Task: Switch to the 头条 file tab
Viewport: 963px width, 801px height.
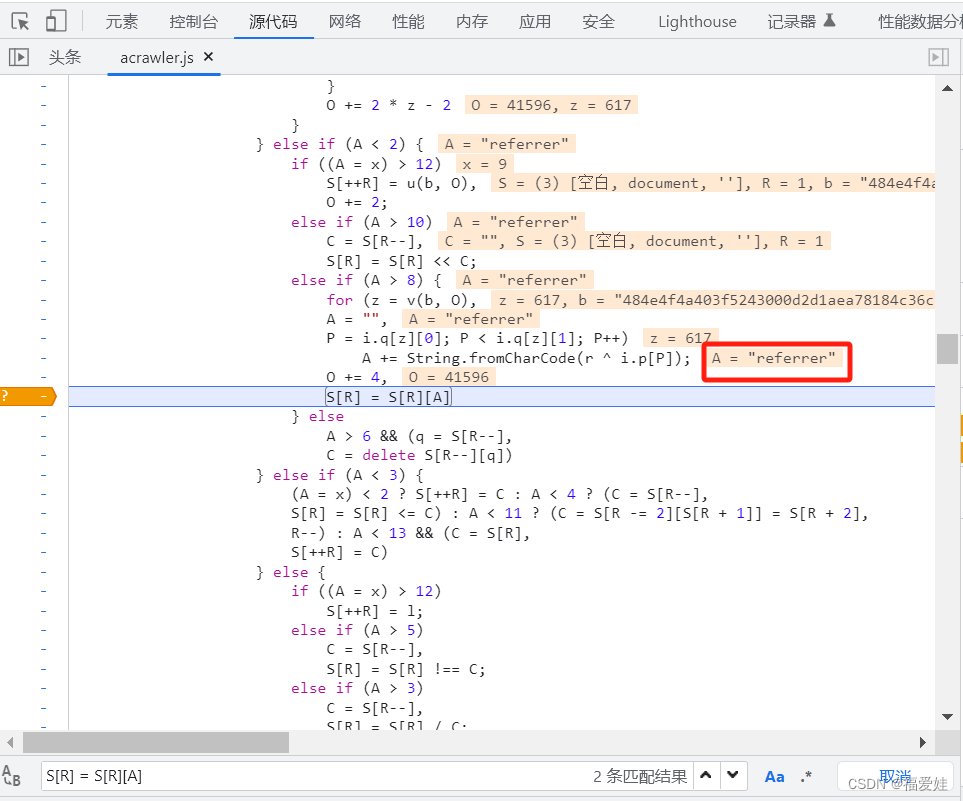Action: 64,58
